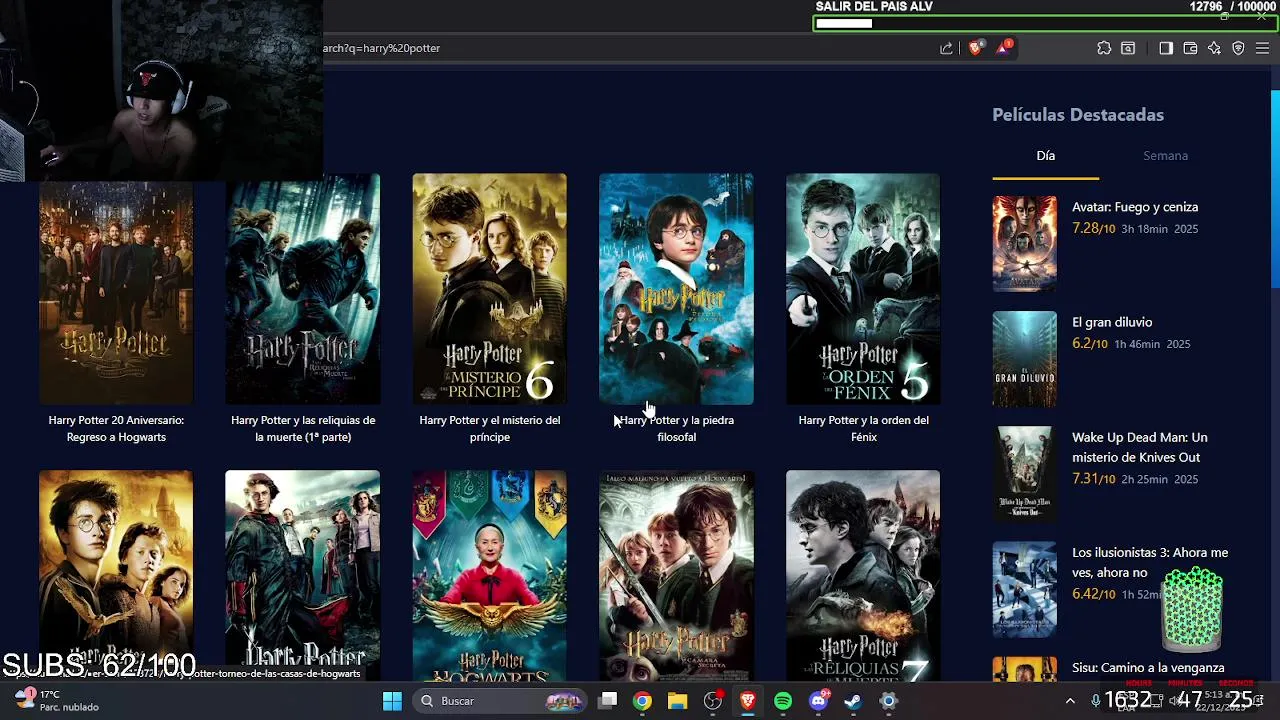The image size is (1280, 720).
Task: Open 'Los ilusionistas 3' title link
Action: pos(1150,562)
